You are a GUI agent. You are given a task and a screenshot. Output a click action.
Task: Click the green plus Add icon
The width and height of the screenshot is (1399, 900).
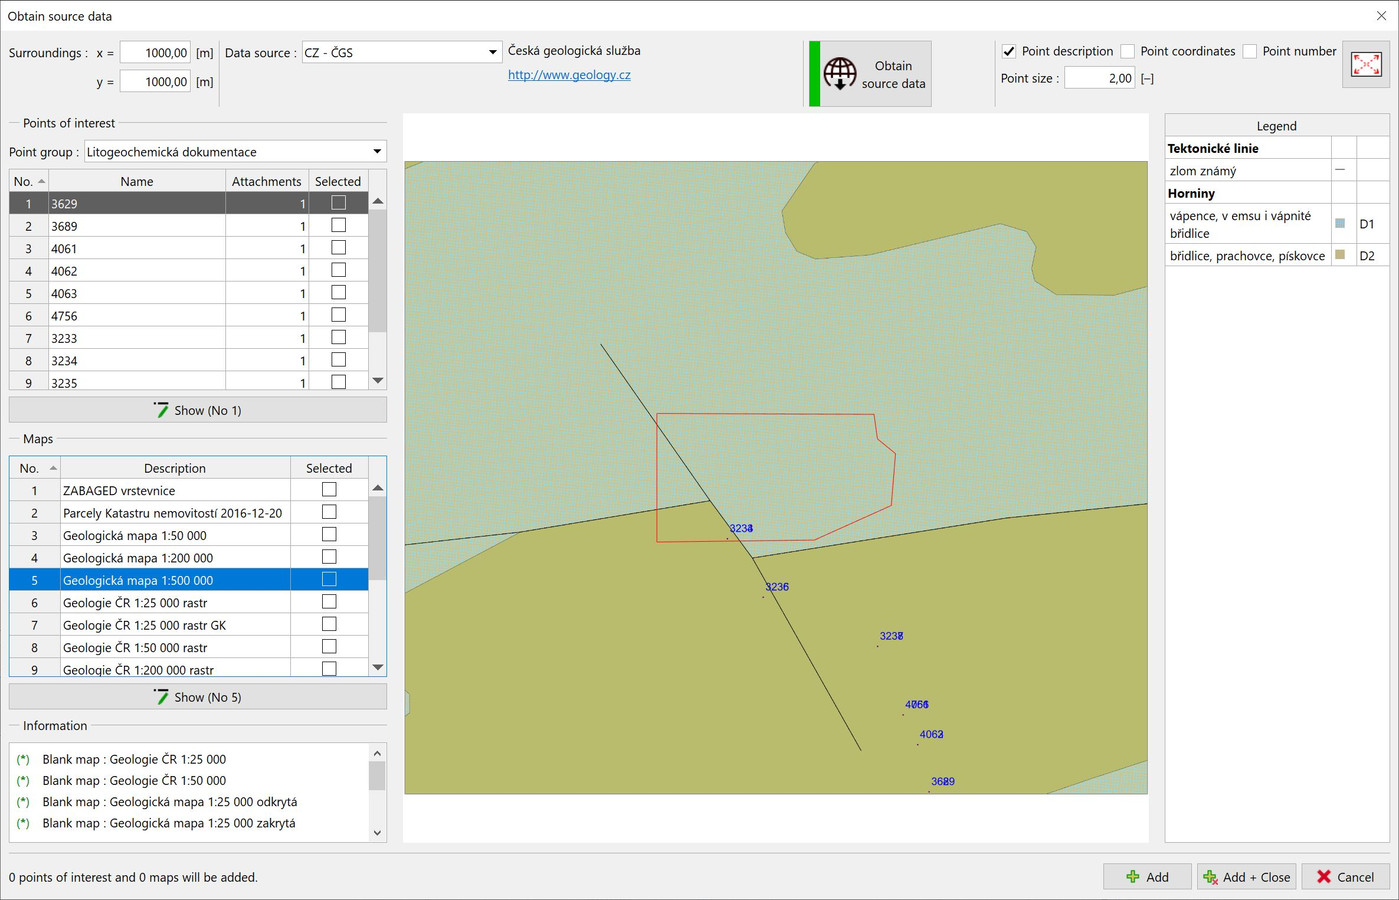click(1132, 877)
